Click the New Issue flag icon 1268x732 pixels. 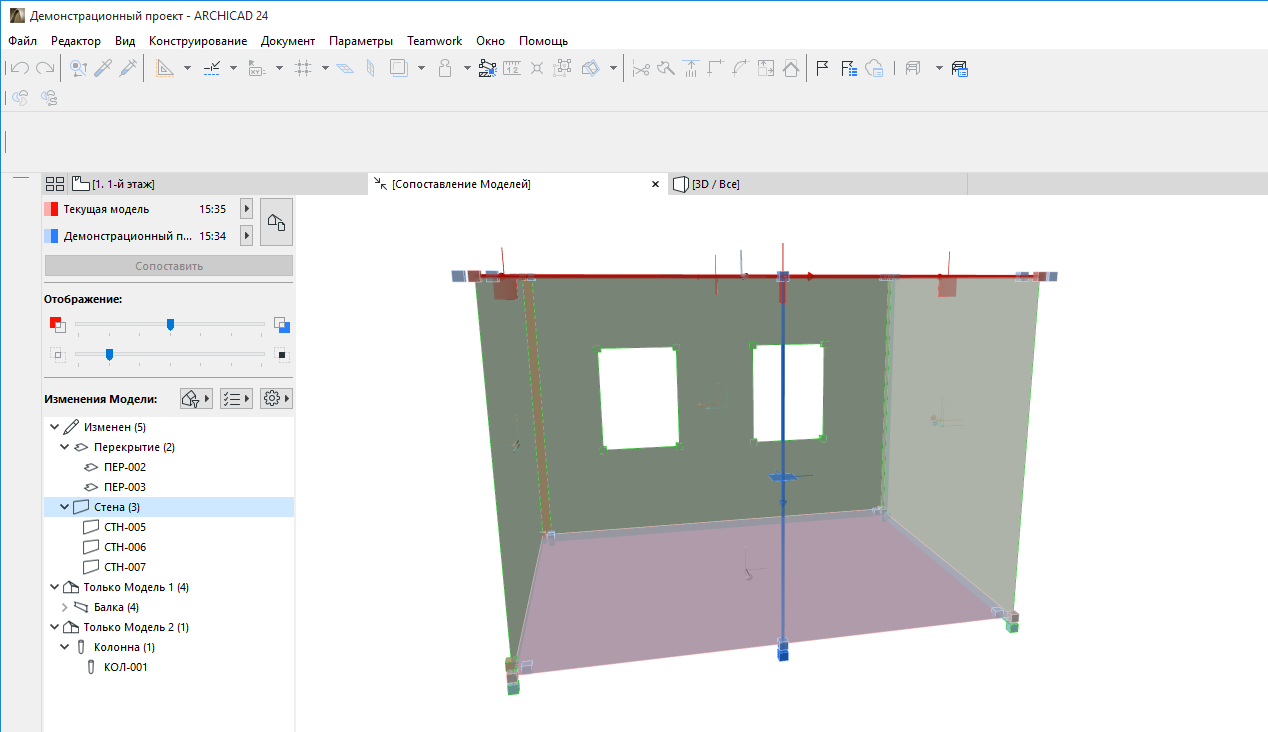pyautogui.click(x=822, y=68)
